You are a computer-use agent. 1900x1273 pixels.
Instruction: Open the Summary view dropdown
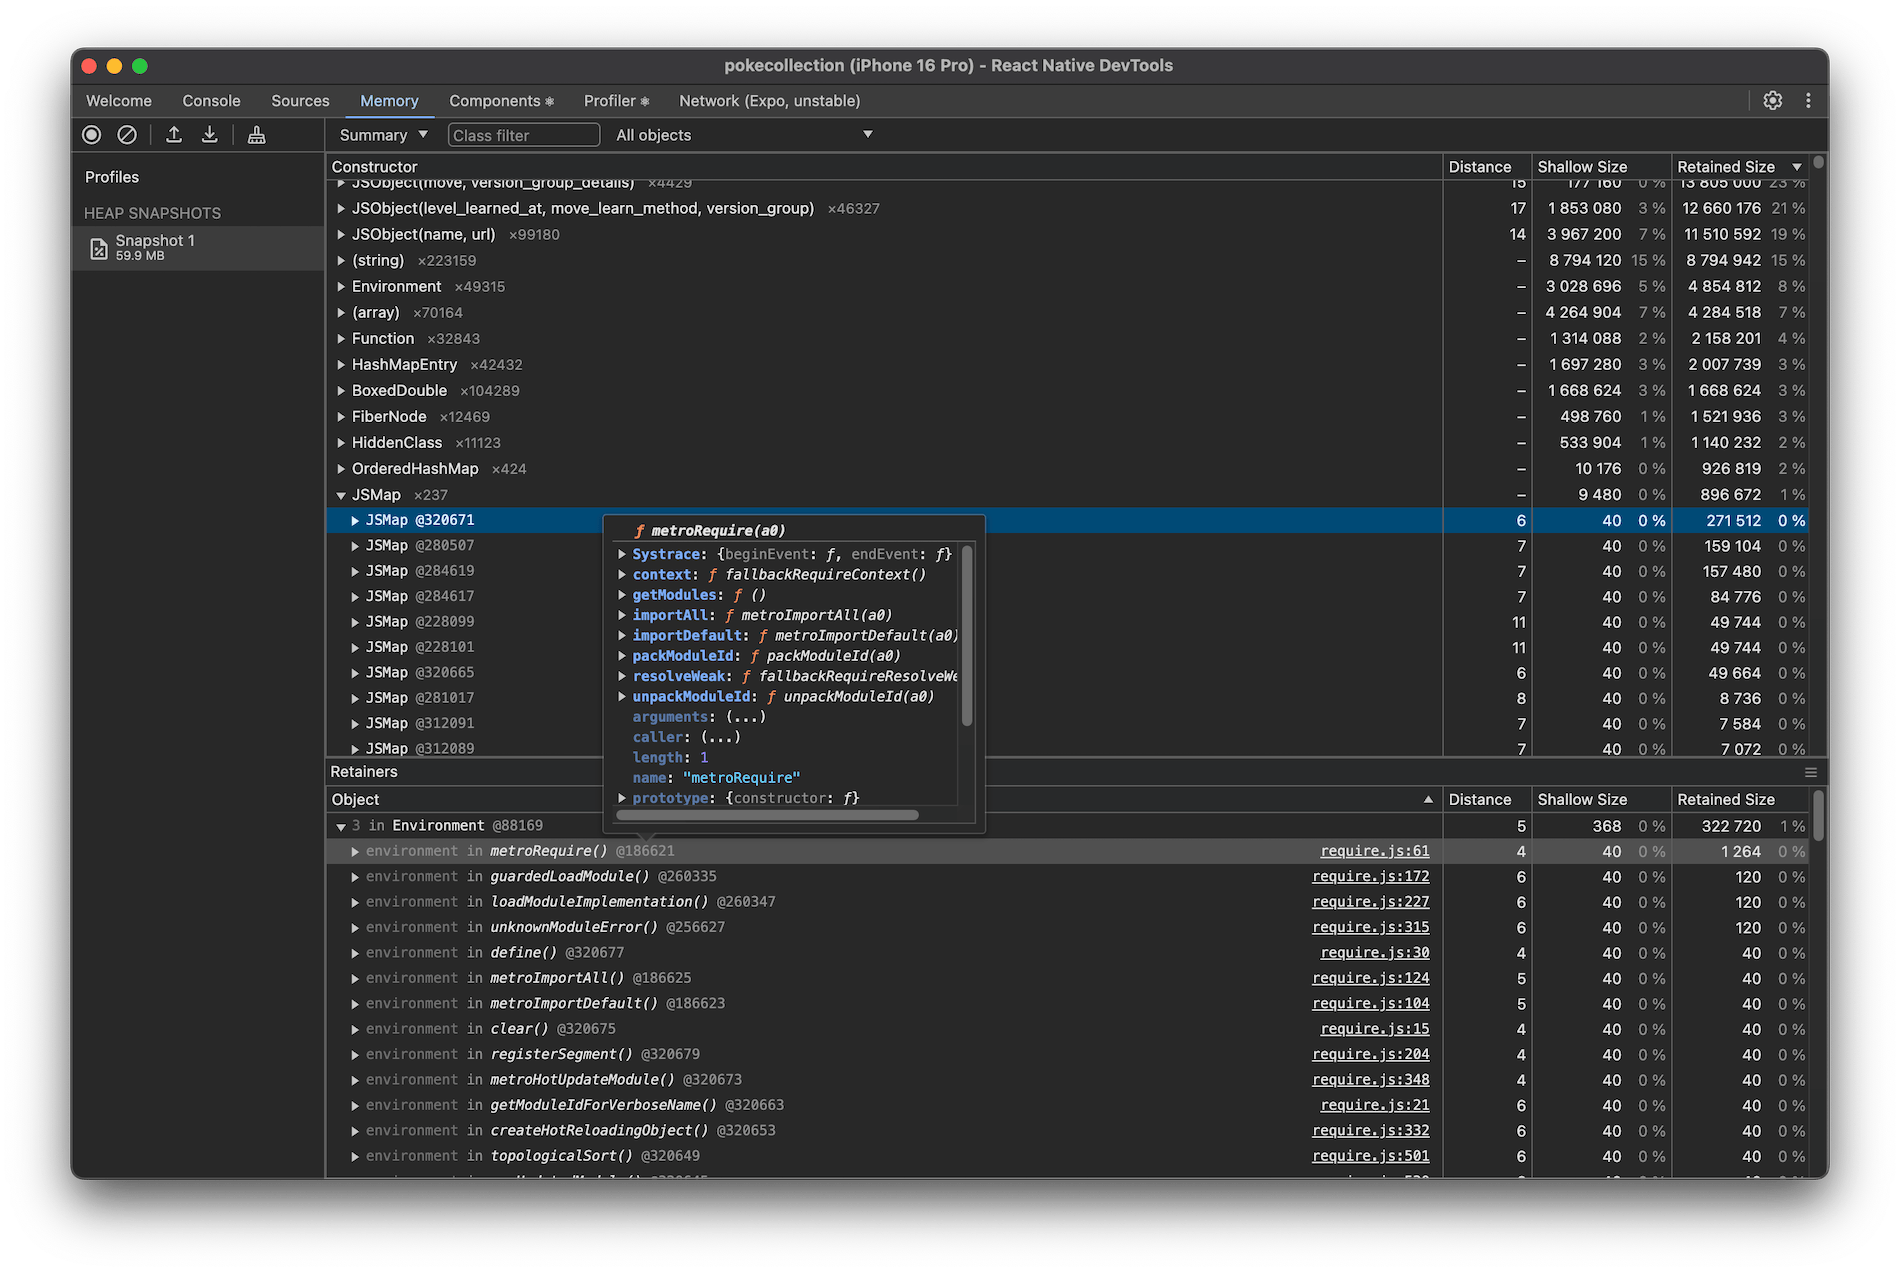[x=383, y=135]
